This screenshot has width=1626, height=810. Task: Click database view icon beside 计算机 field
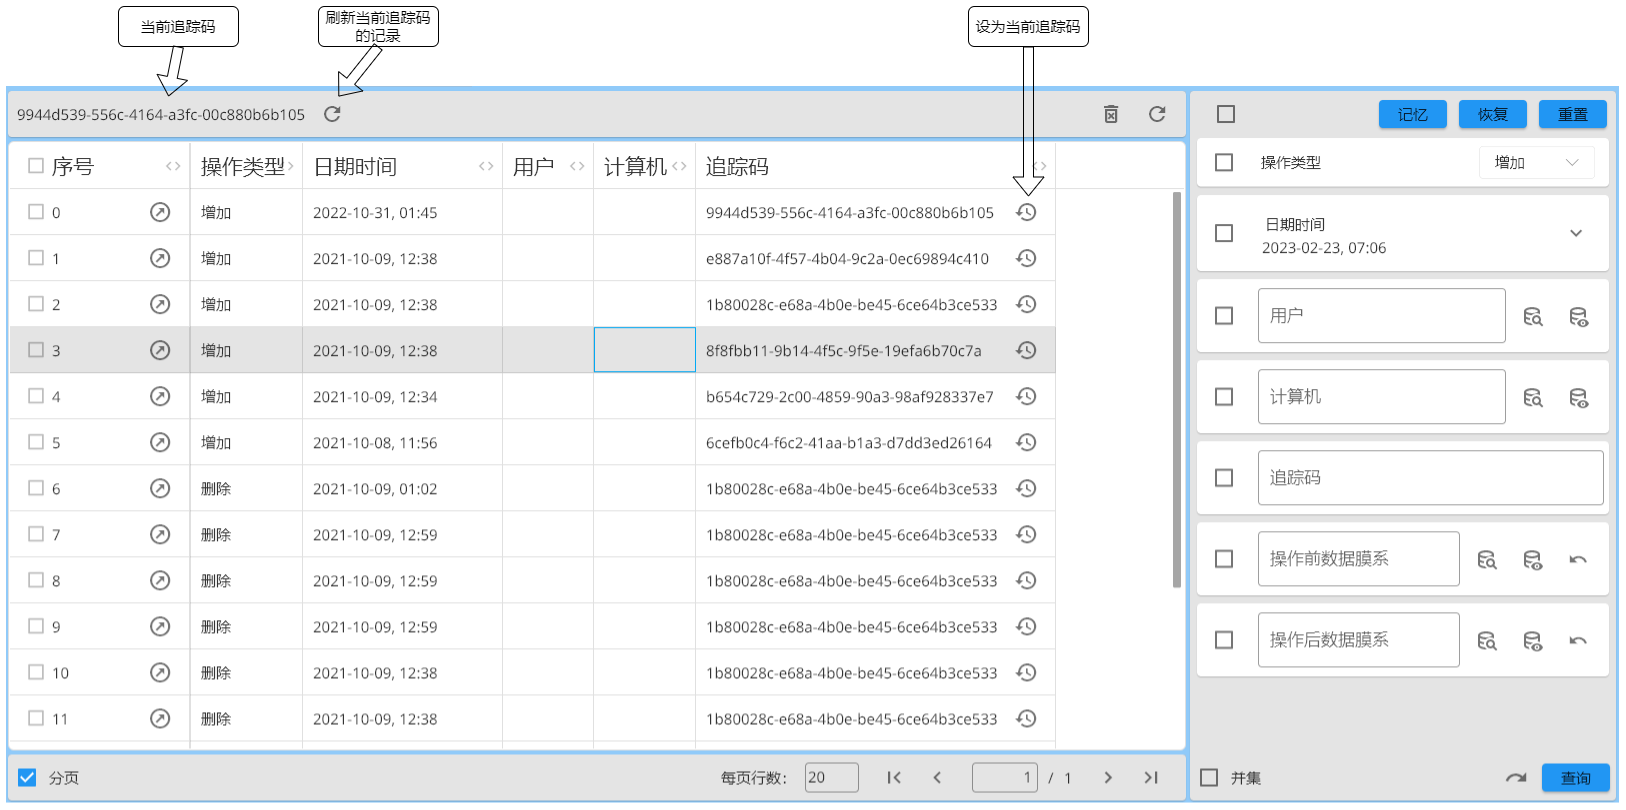pyautogui.click(x=1578, y=398)
